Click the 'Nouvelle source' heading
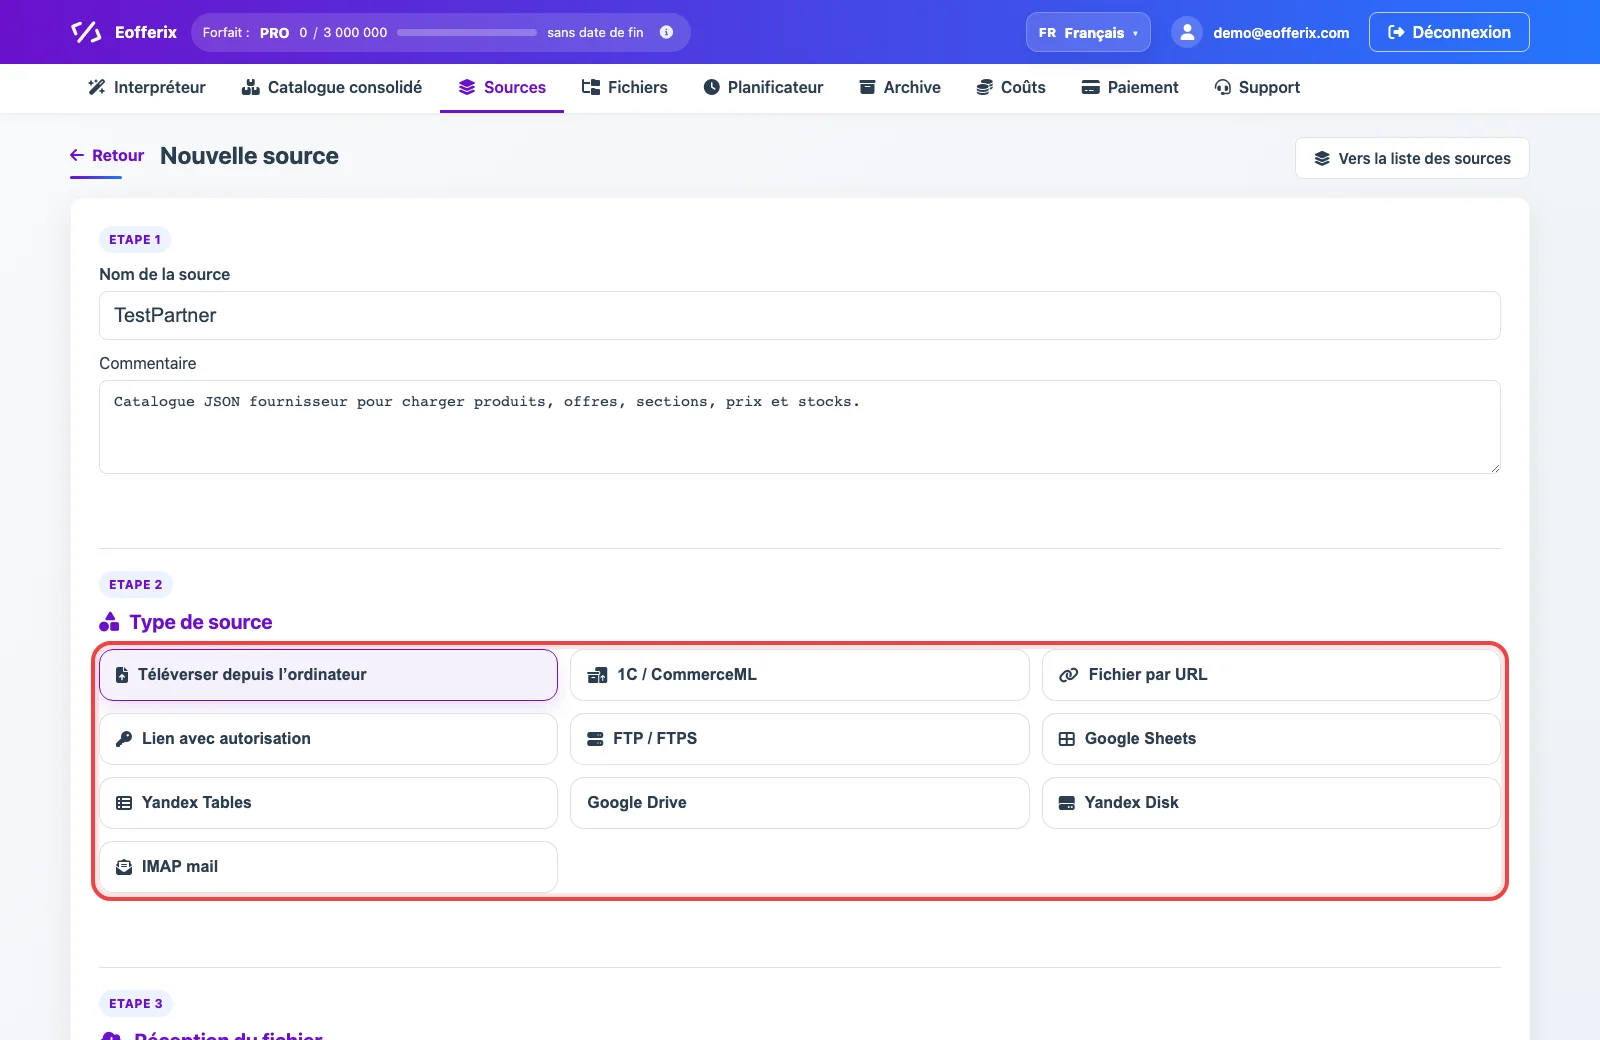Screen dimensions: 1600x1040 pos(249,156)
